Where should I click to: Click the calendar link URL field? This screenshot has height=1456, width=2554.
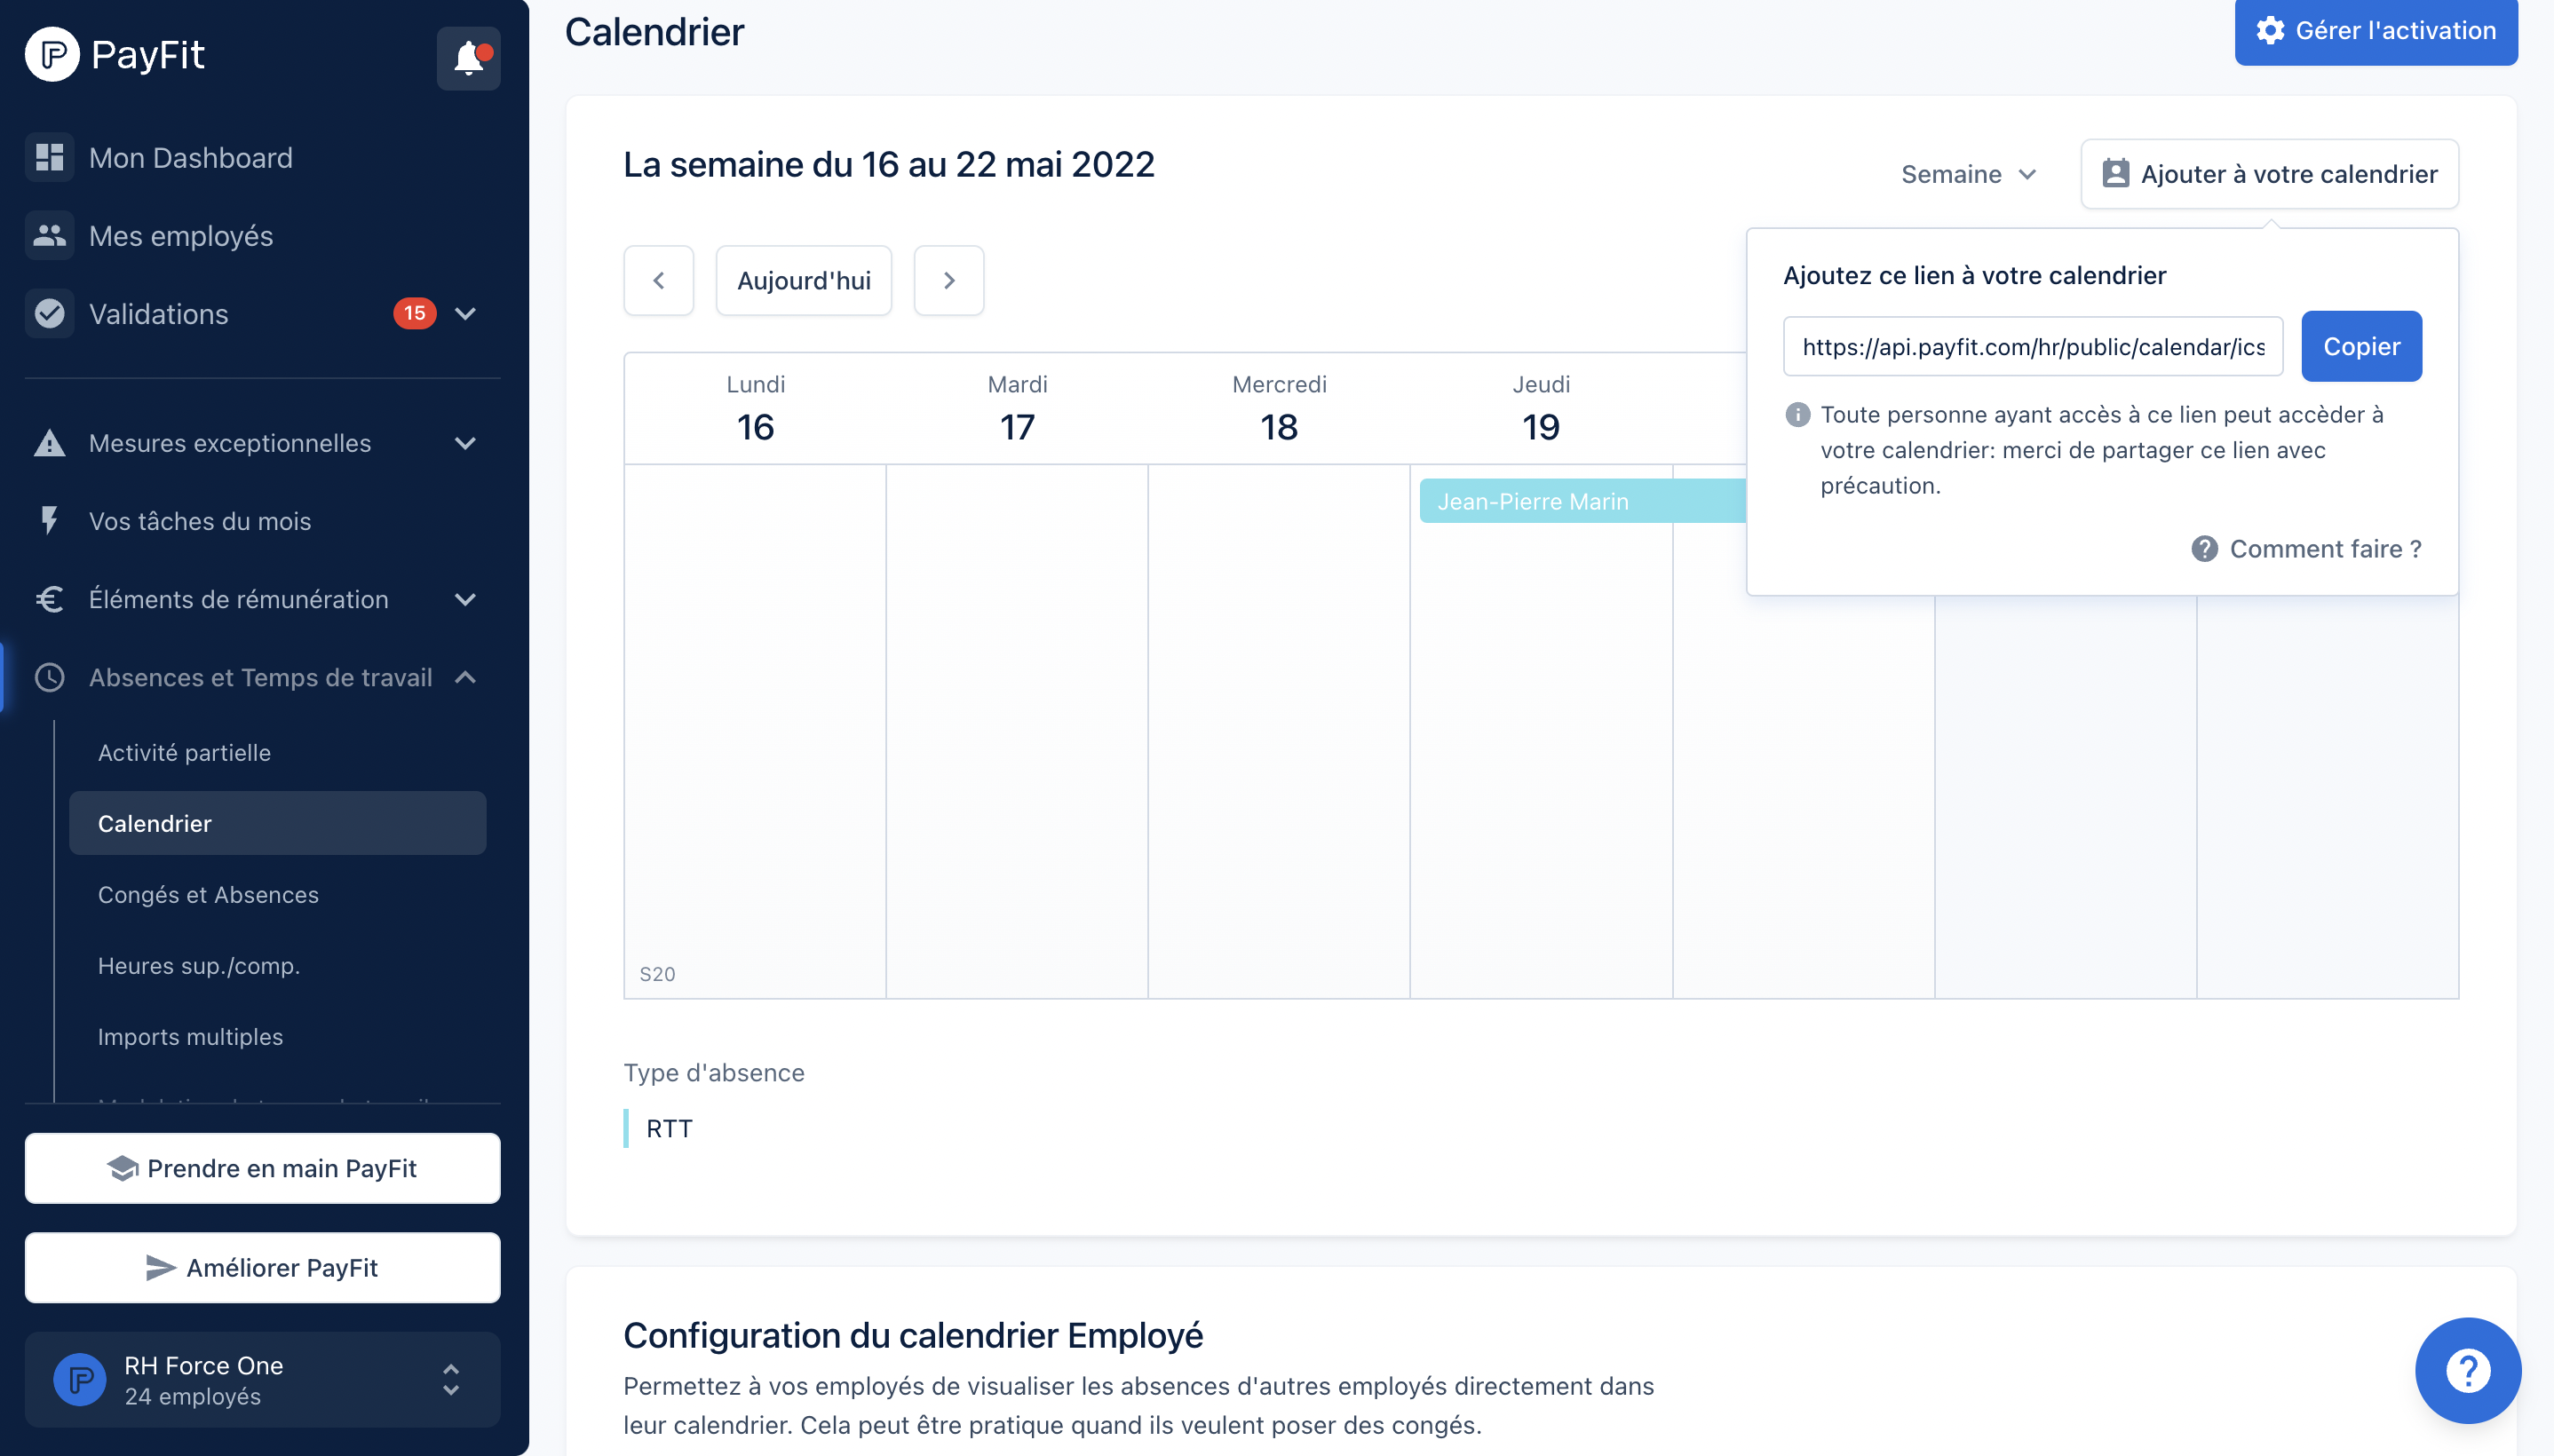2032,347
